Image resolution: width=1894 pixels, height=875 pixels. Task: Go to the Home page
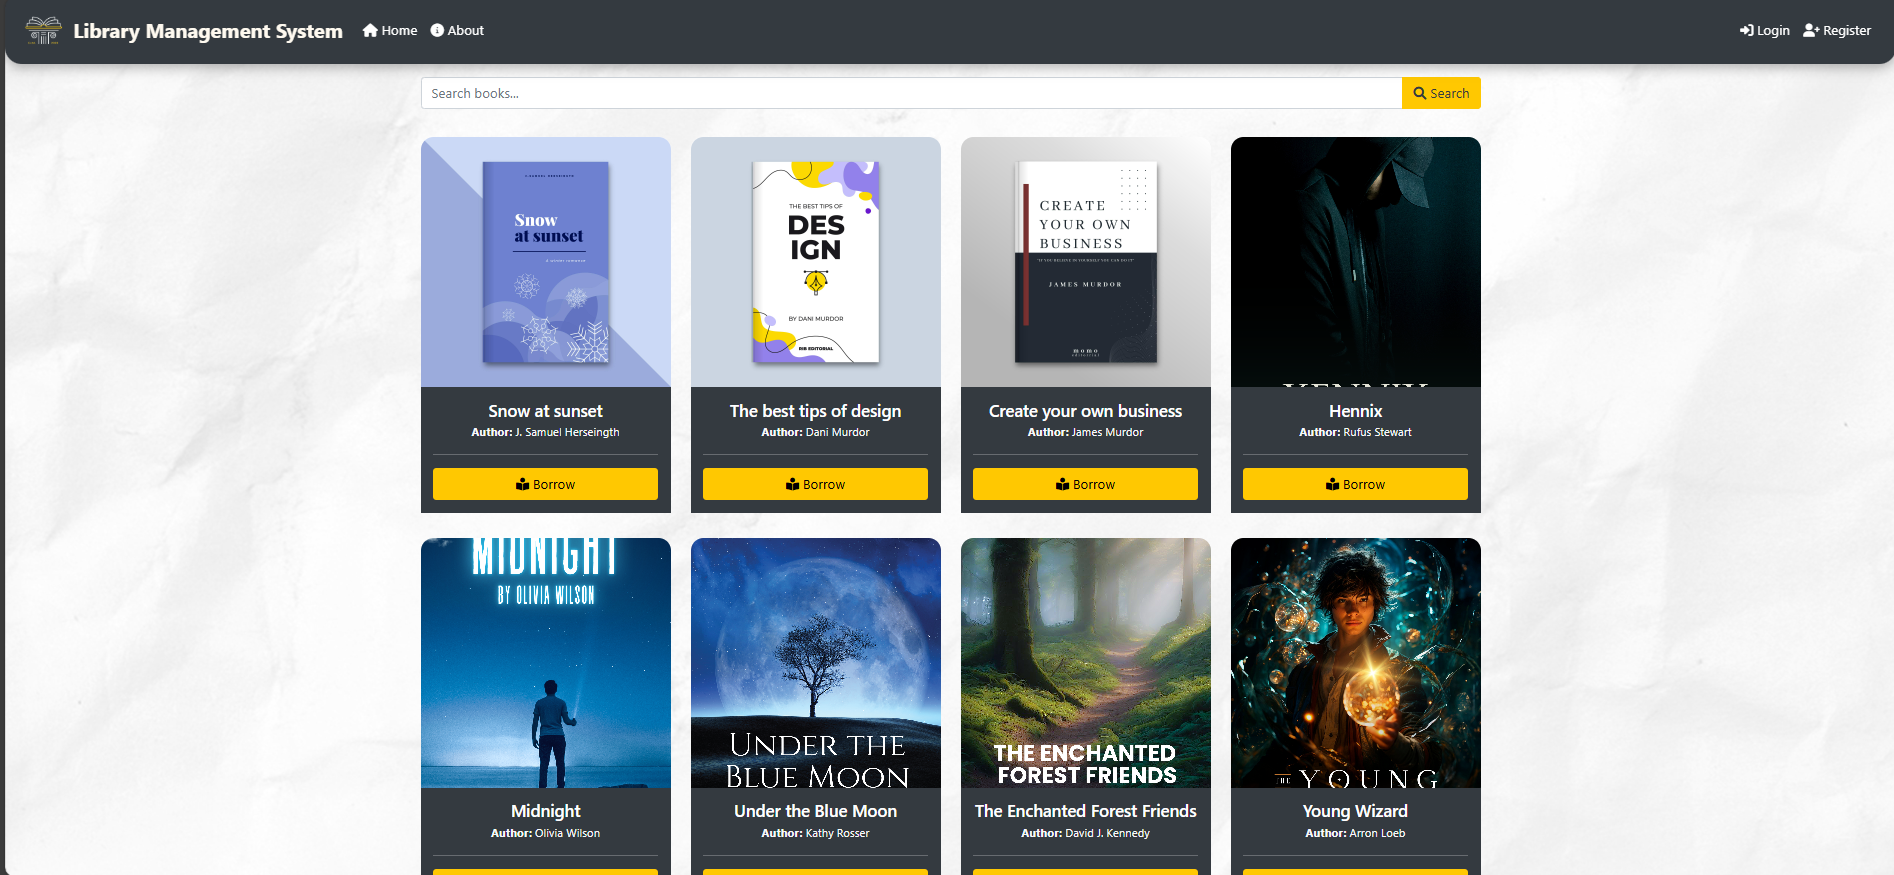click(390, 31)
